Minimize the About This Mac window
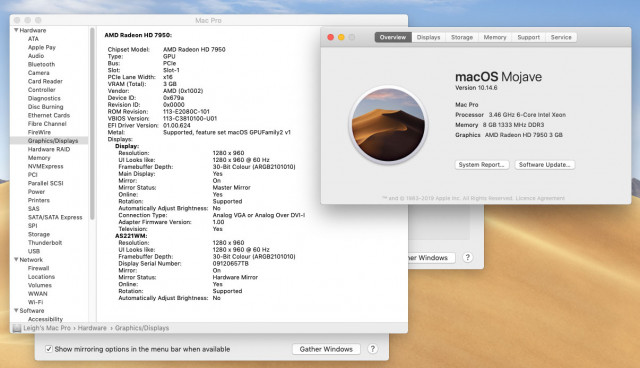640x368 pixels. coord(341,37)
